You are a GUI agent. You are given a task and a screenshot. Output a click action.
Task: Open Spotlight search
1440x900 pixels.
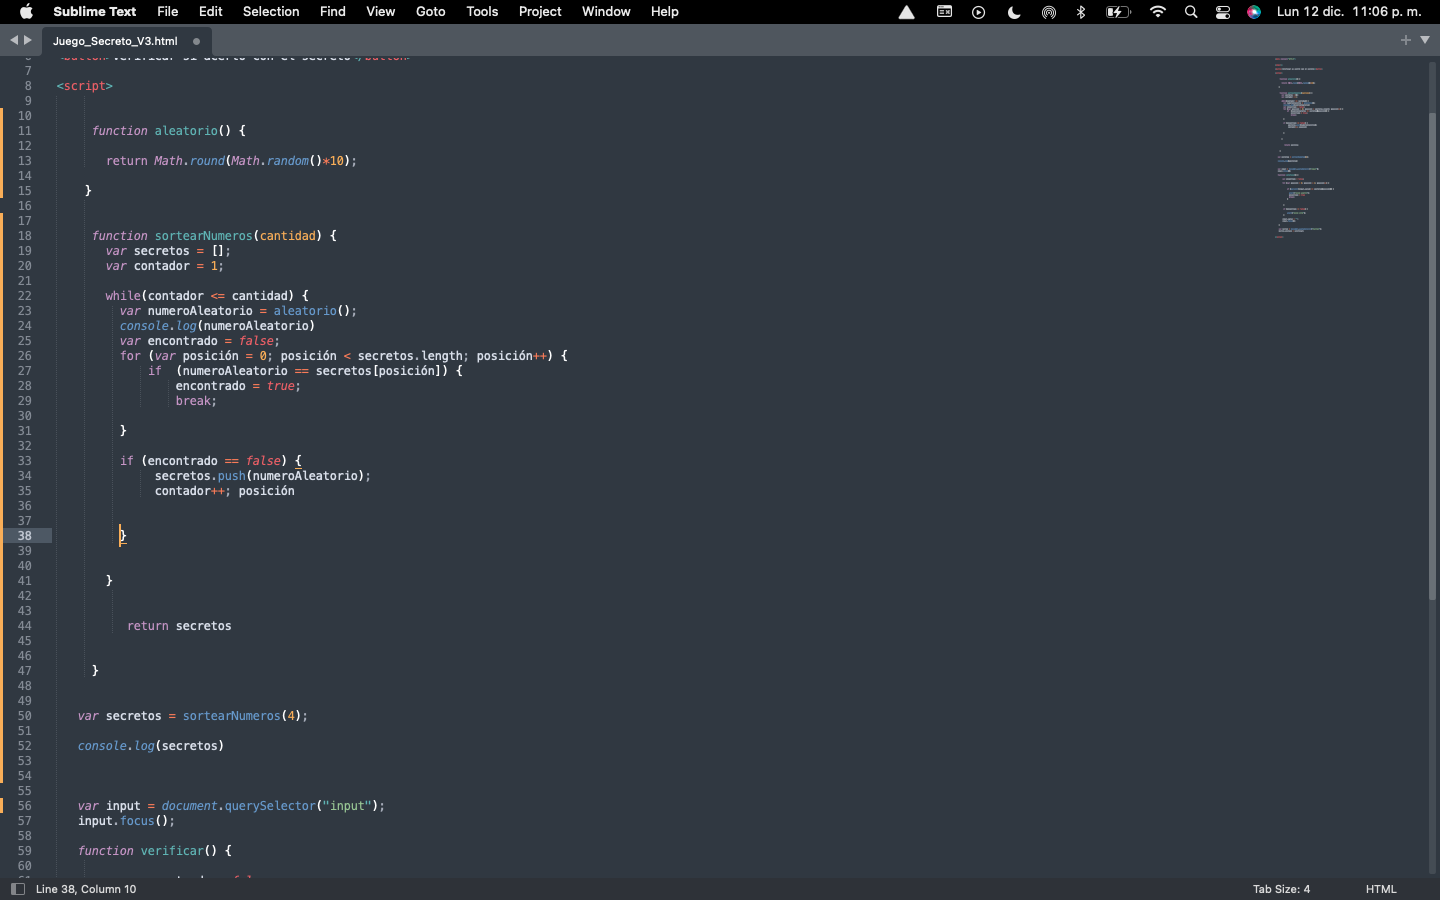(x=1191, y=12)
